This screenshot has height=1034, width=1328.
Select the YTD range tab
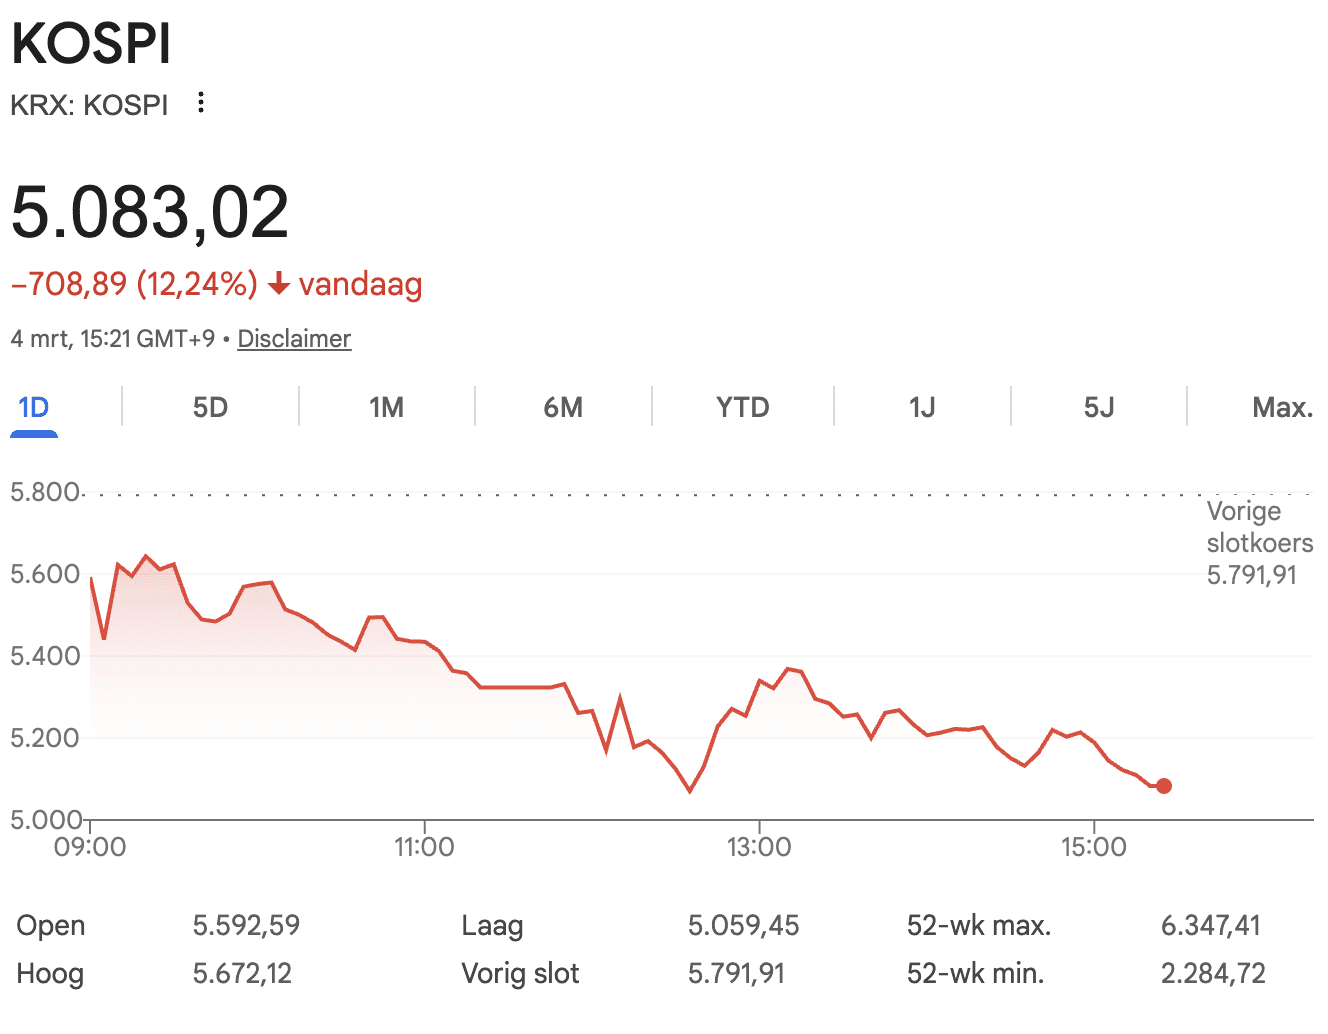pos(742,408)
